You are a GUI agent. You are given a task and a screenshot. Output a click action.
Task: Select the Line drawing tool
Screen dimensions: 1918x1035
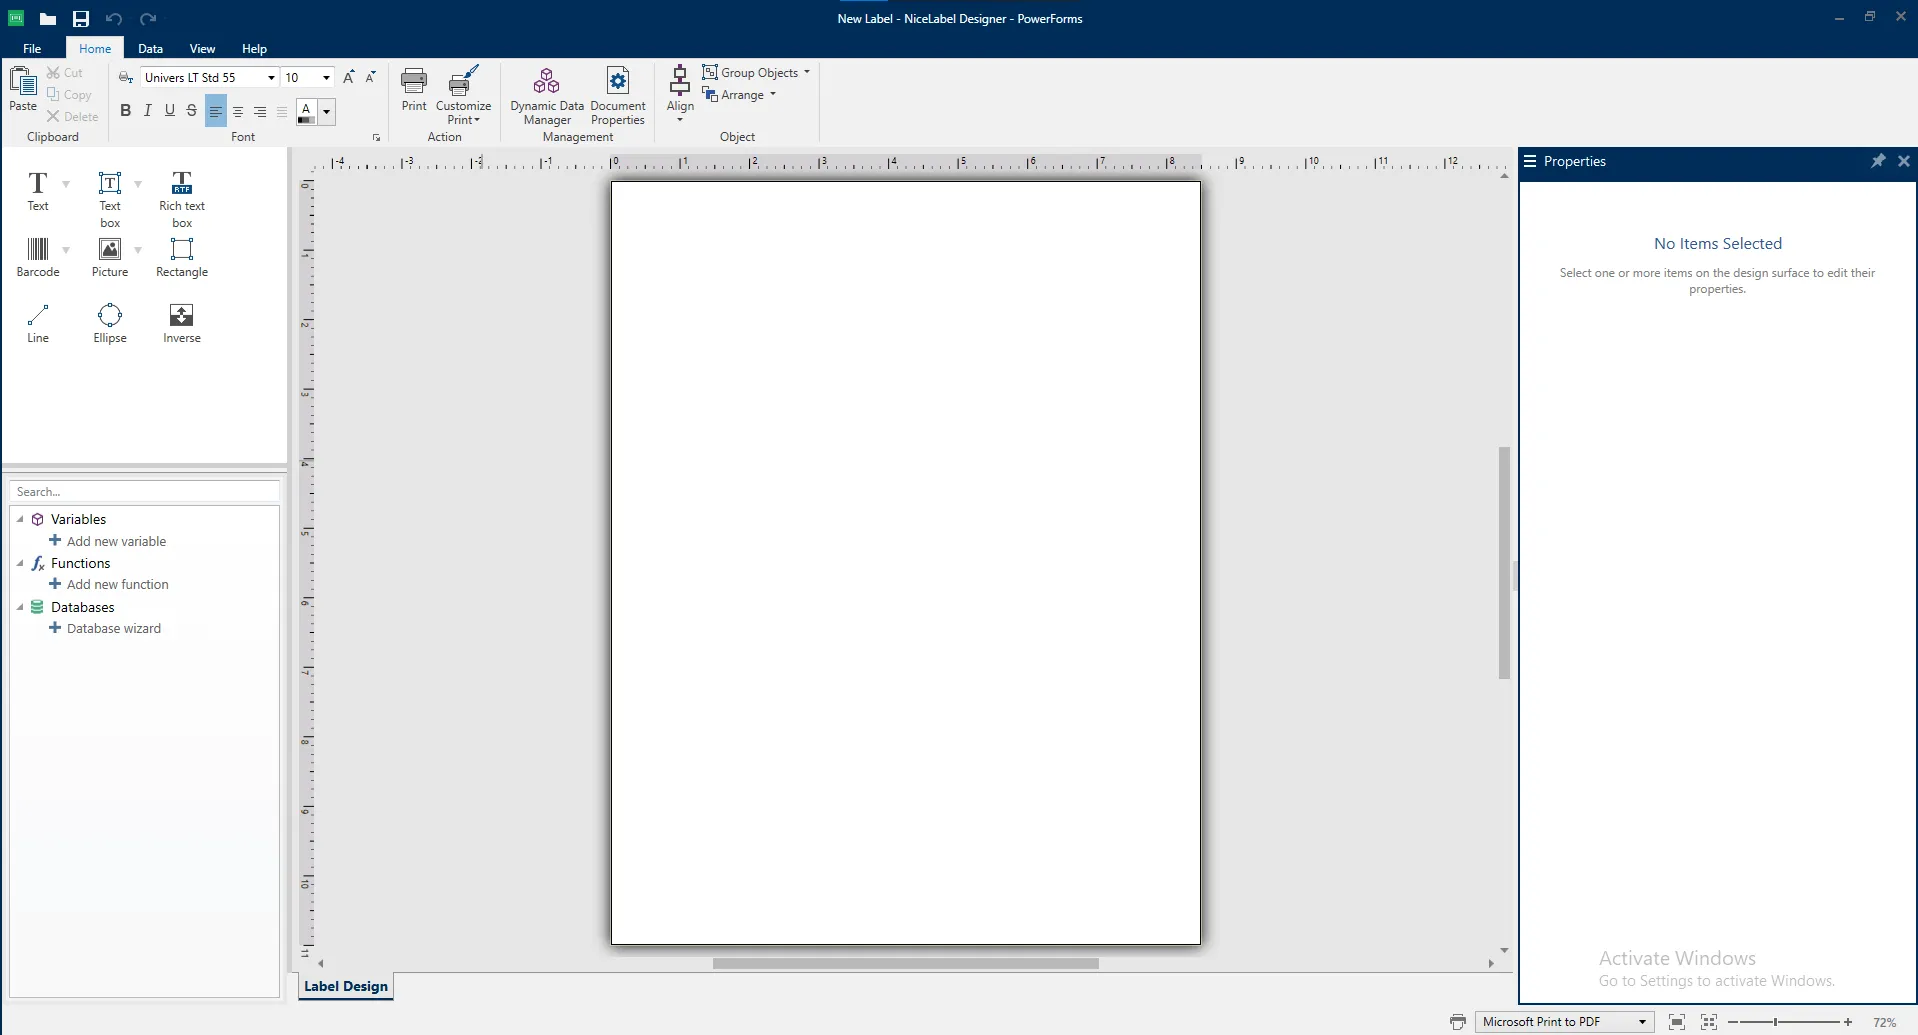coord(38,323)
